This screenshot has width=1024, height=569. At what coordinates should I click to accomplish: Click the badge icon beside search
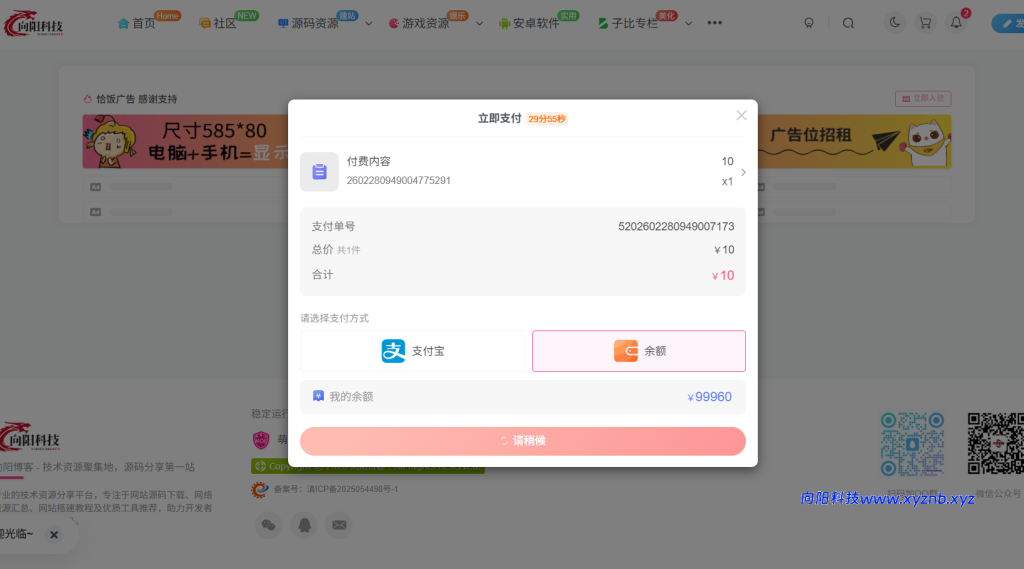point(809,24)
